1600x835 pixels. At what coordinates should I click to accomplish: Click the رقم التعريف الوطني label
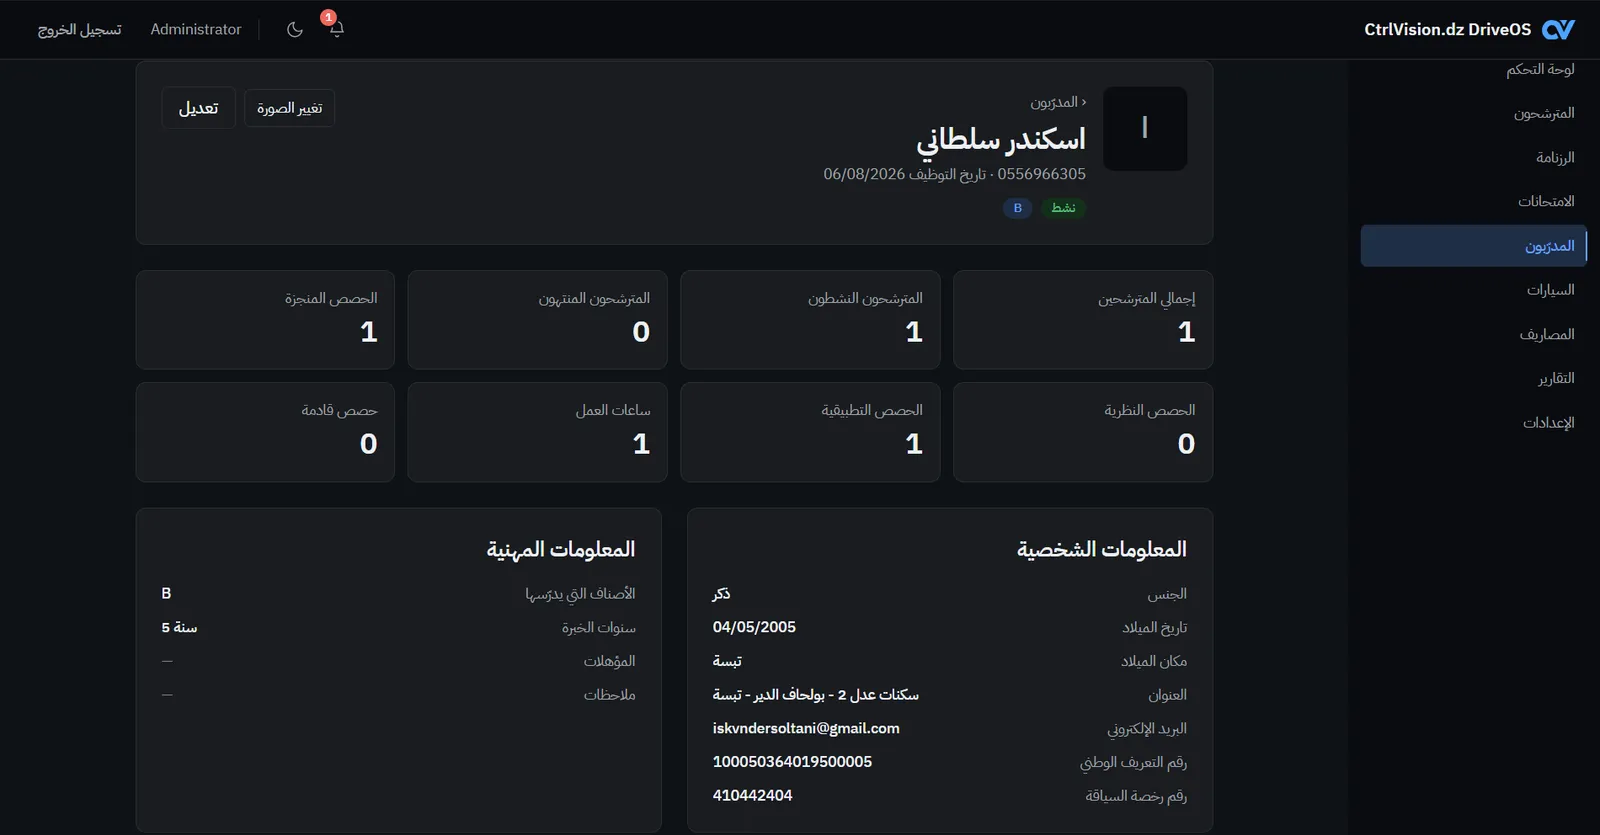click(1133, 762)
